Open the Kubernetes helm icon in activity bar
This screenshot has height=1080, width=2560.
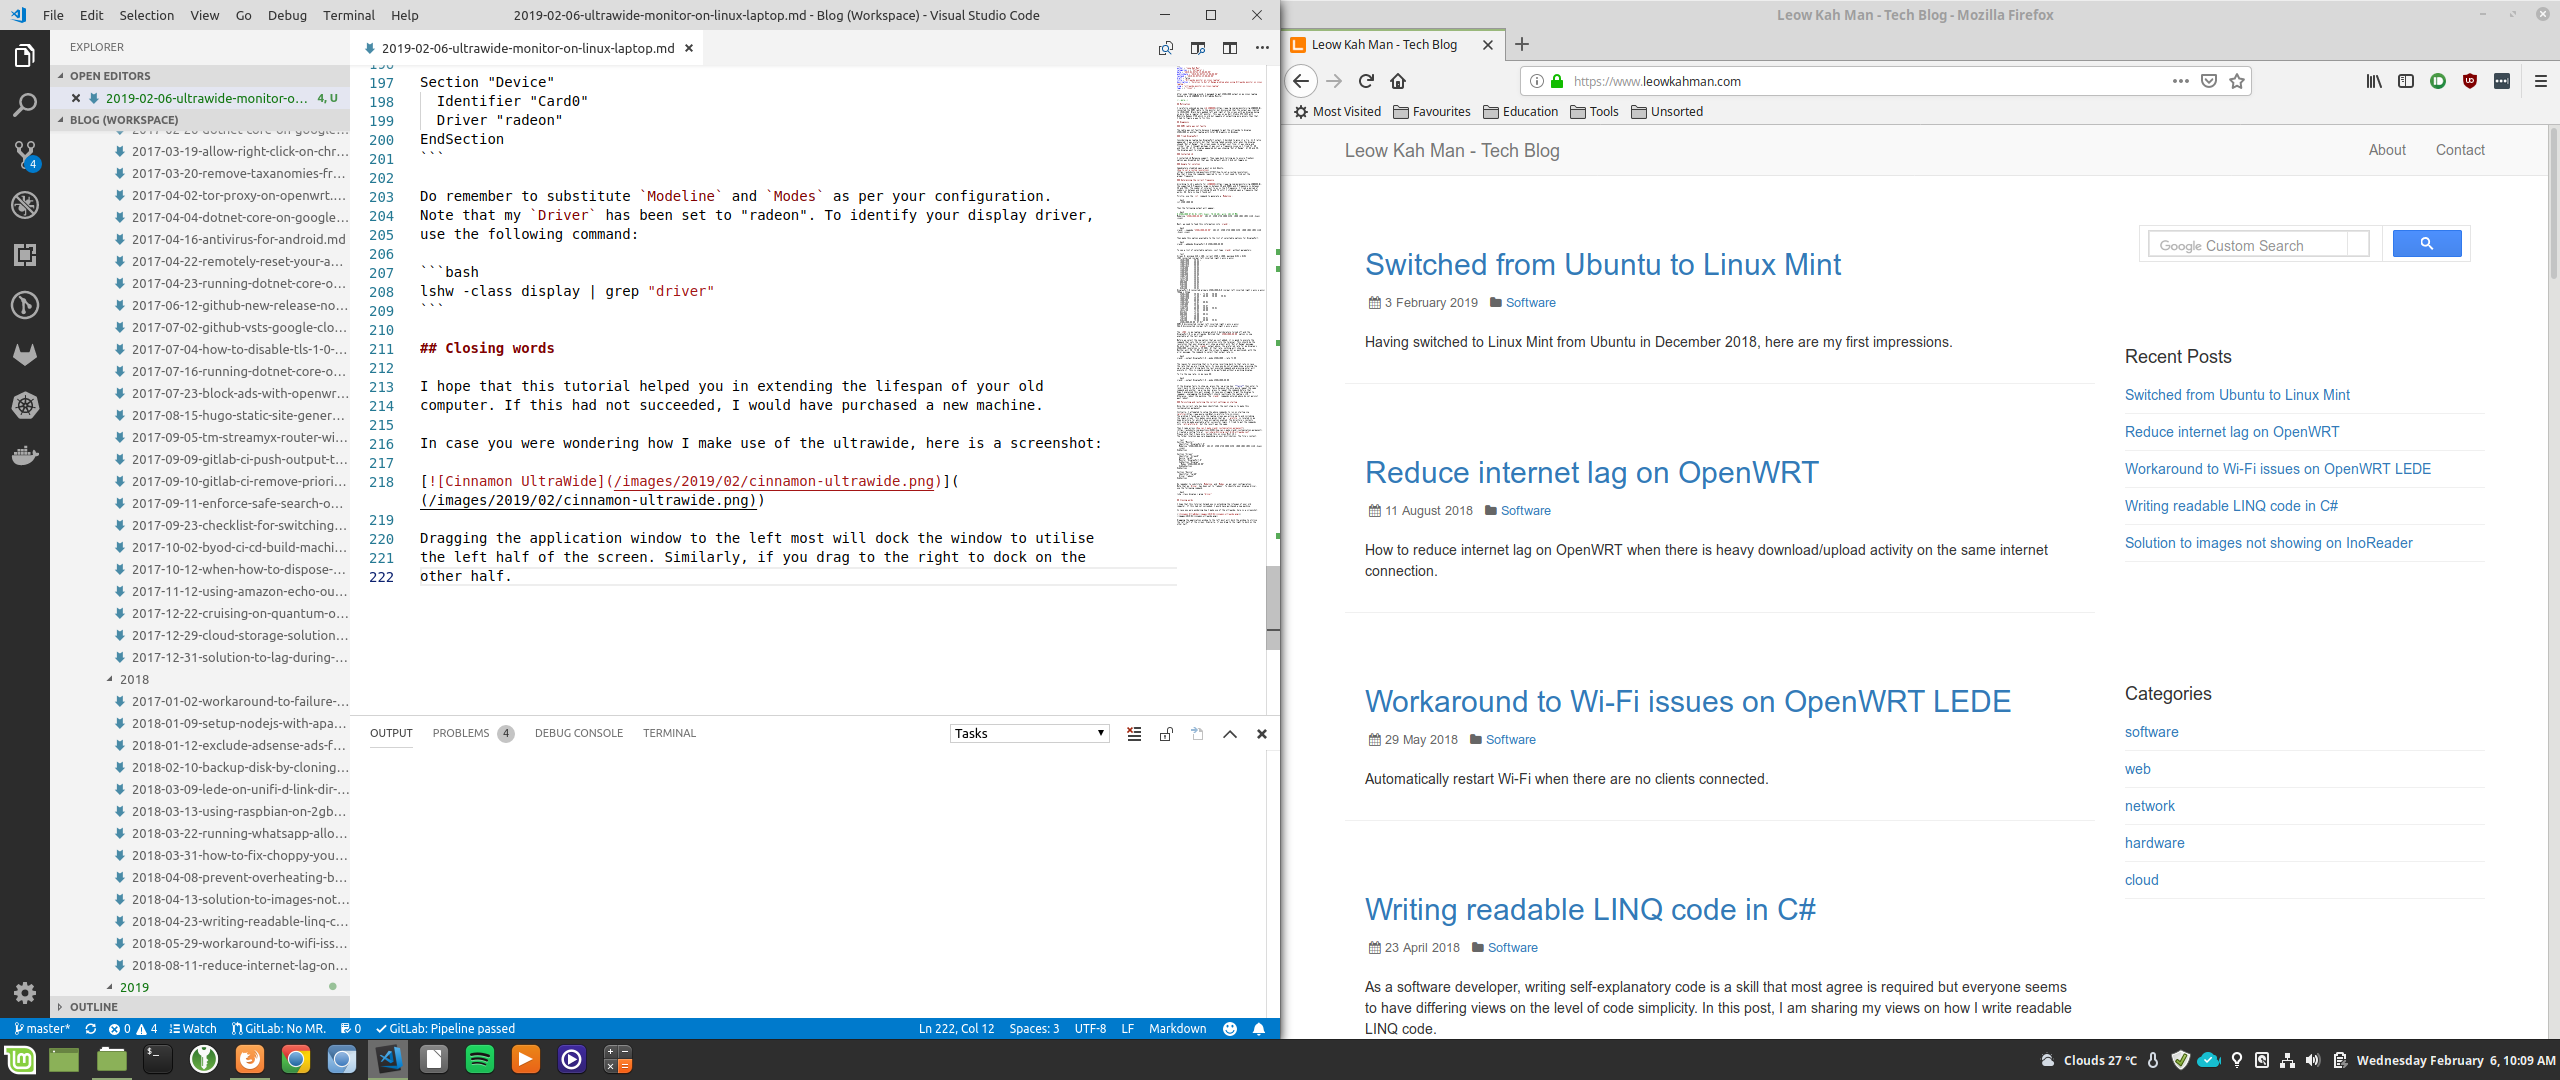pyautogui.click(x=25, y=405)
